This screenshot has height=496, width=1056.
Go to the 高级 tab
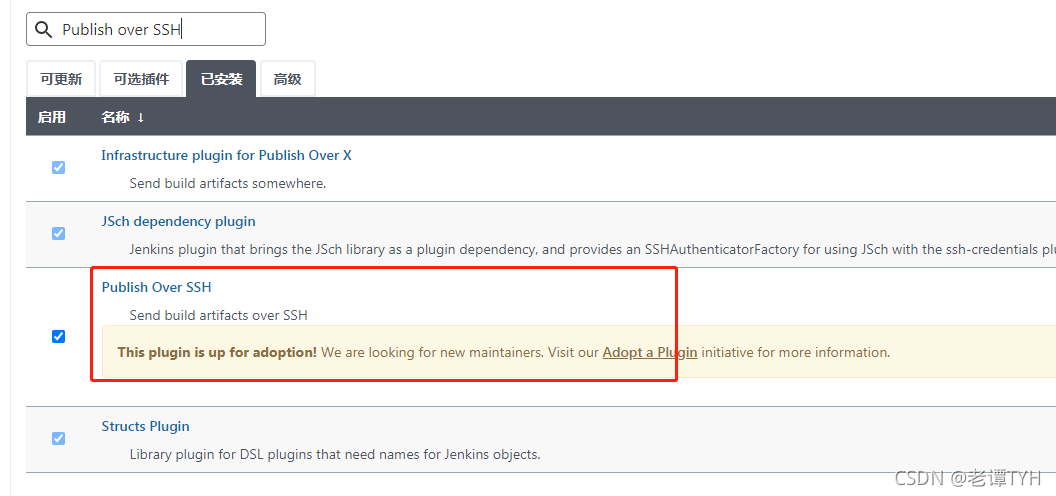(288, 80)
